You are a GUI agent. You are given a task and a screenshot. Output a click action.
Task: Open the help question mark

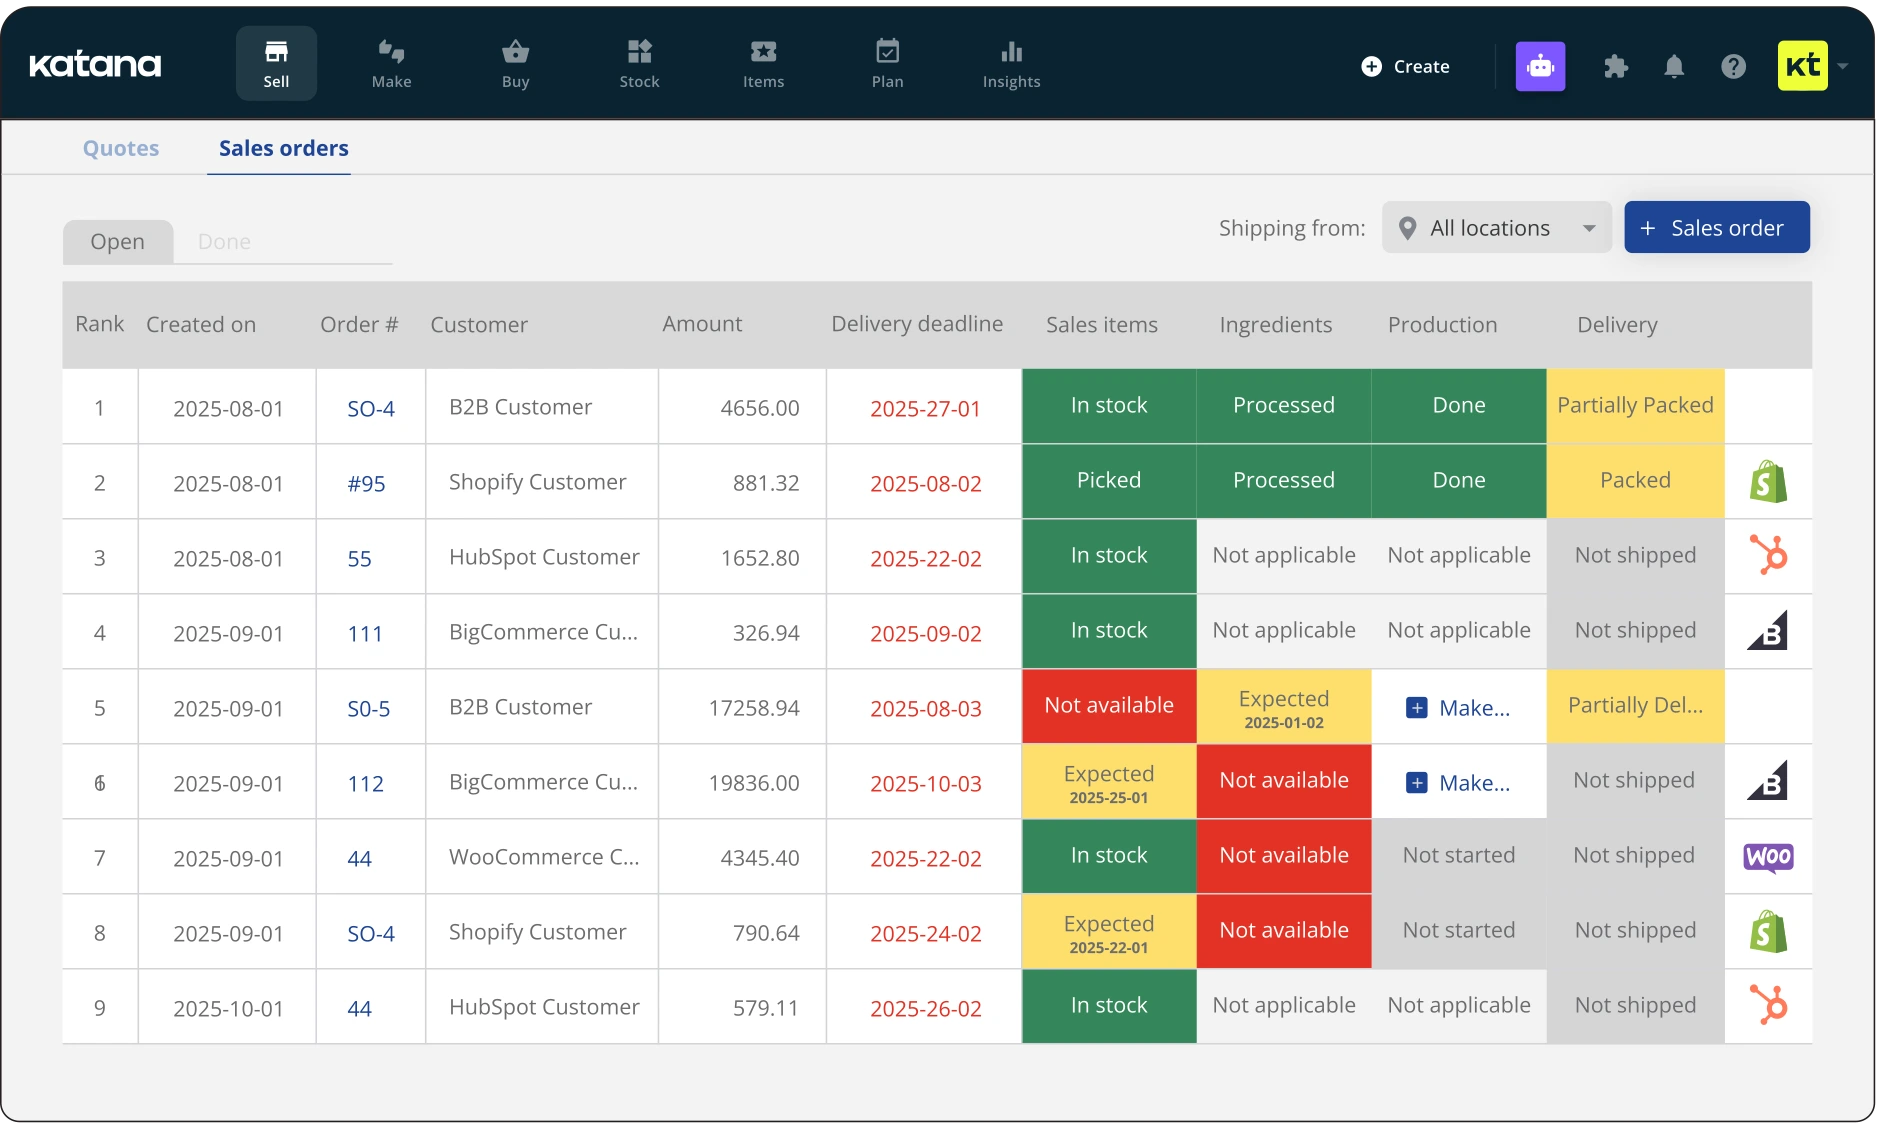[1734, 66]
